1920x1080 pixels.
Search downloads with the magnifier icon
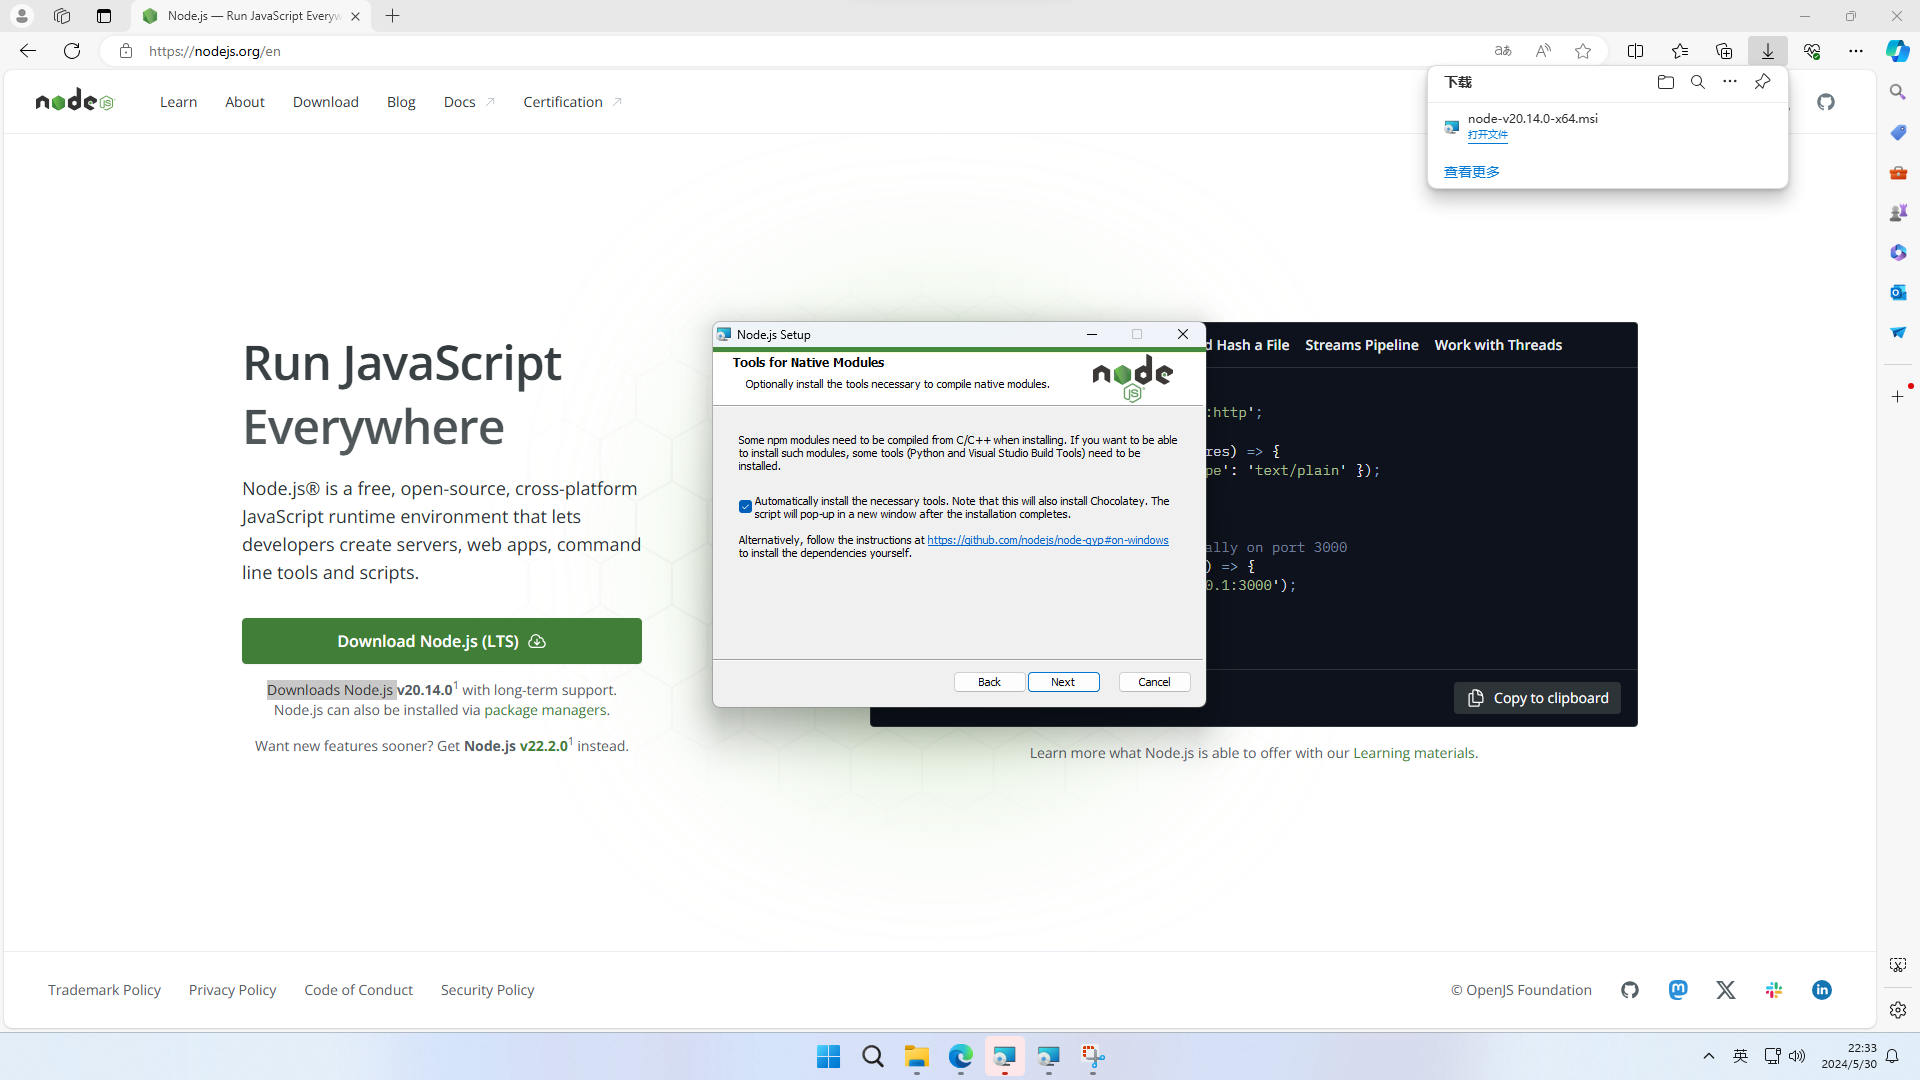point(1698,82)
